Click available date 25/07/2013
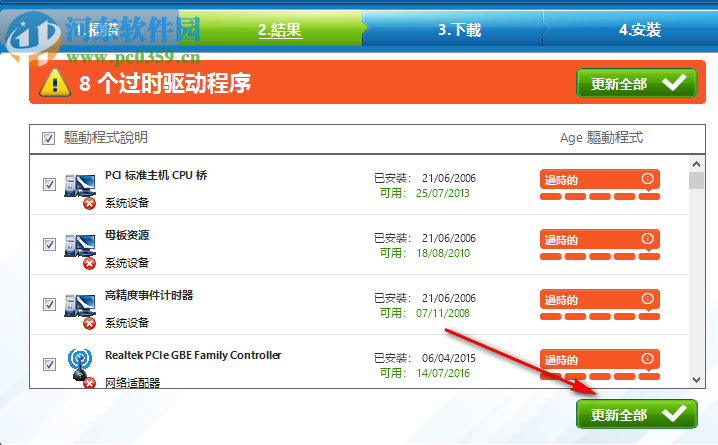Image resolution: width=718 pixels, height=445 pixels. pyautogui.click(x=443, y=193)
